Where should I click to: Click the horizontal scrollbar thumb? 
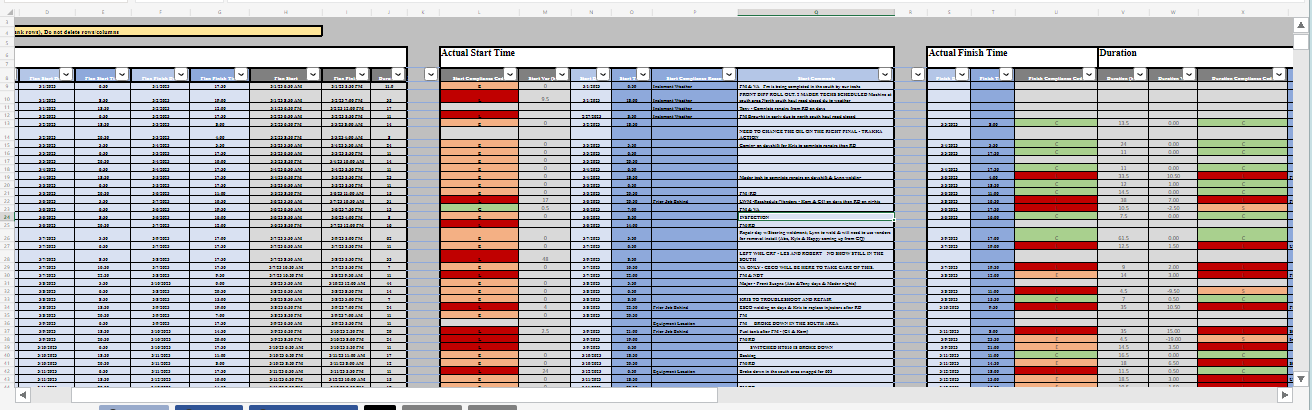tap(395, 394)
